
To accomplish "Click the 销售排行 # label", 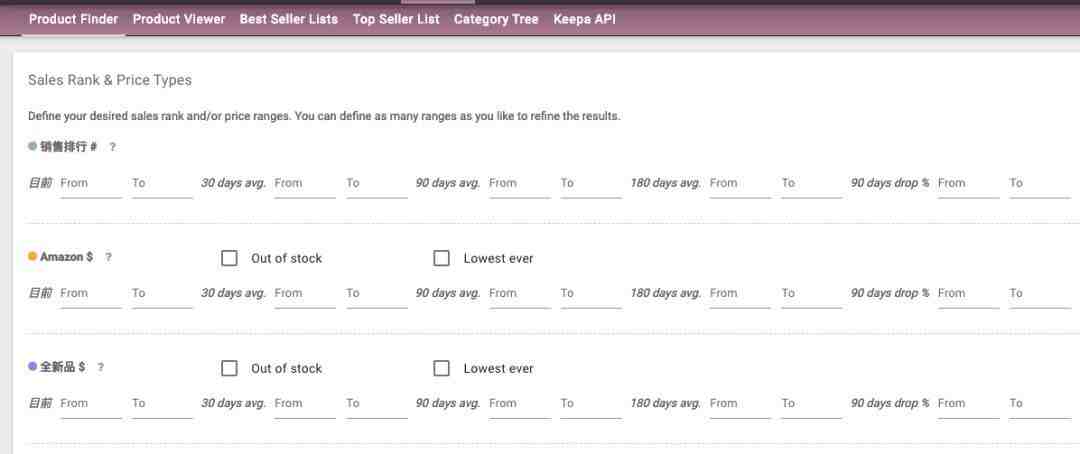I will tap(68, 147).
